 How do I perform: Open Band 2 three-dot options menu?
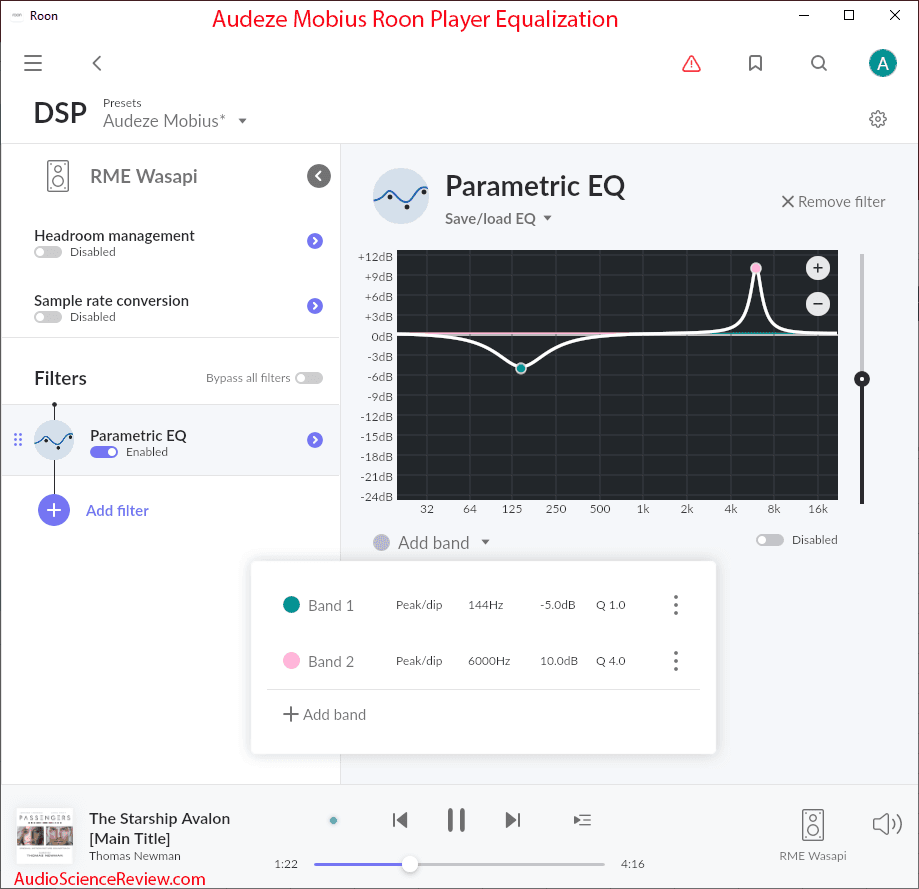point(676,661)
